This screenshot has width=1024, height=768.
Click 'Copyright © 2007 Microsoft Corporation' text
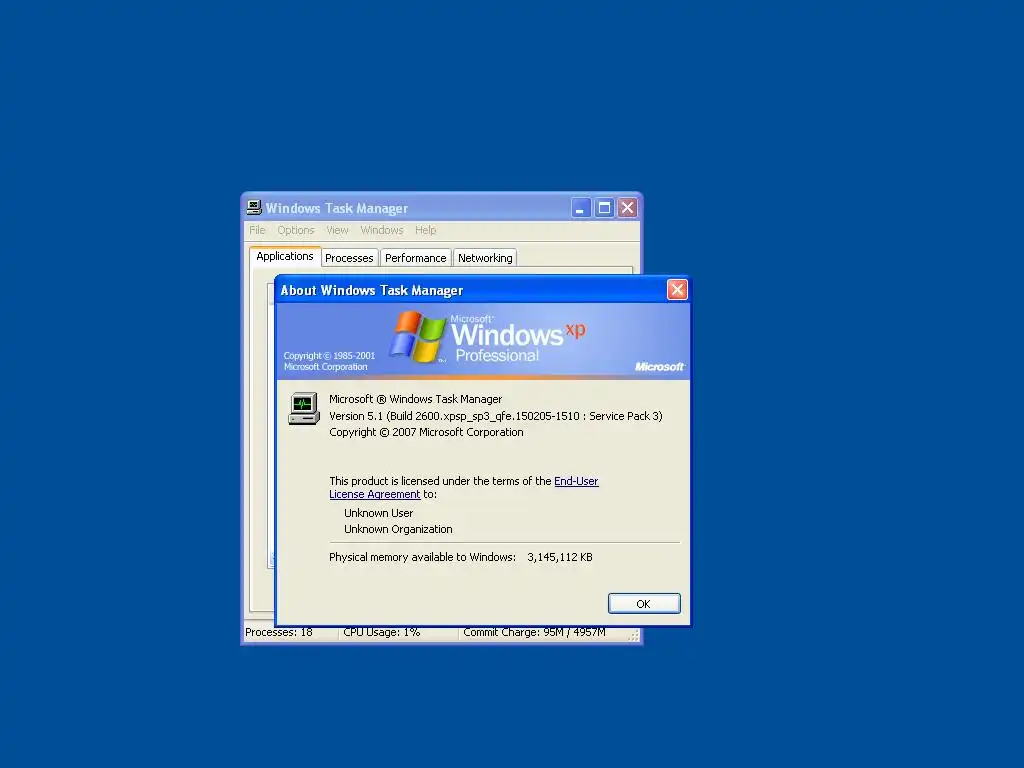pos(426,432)
